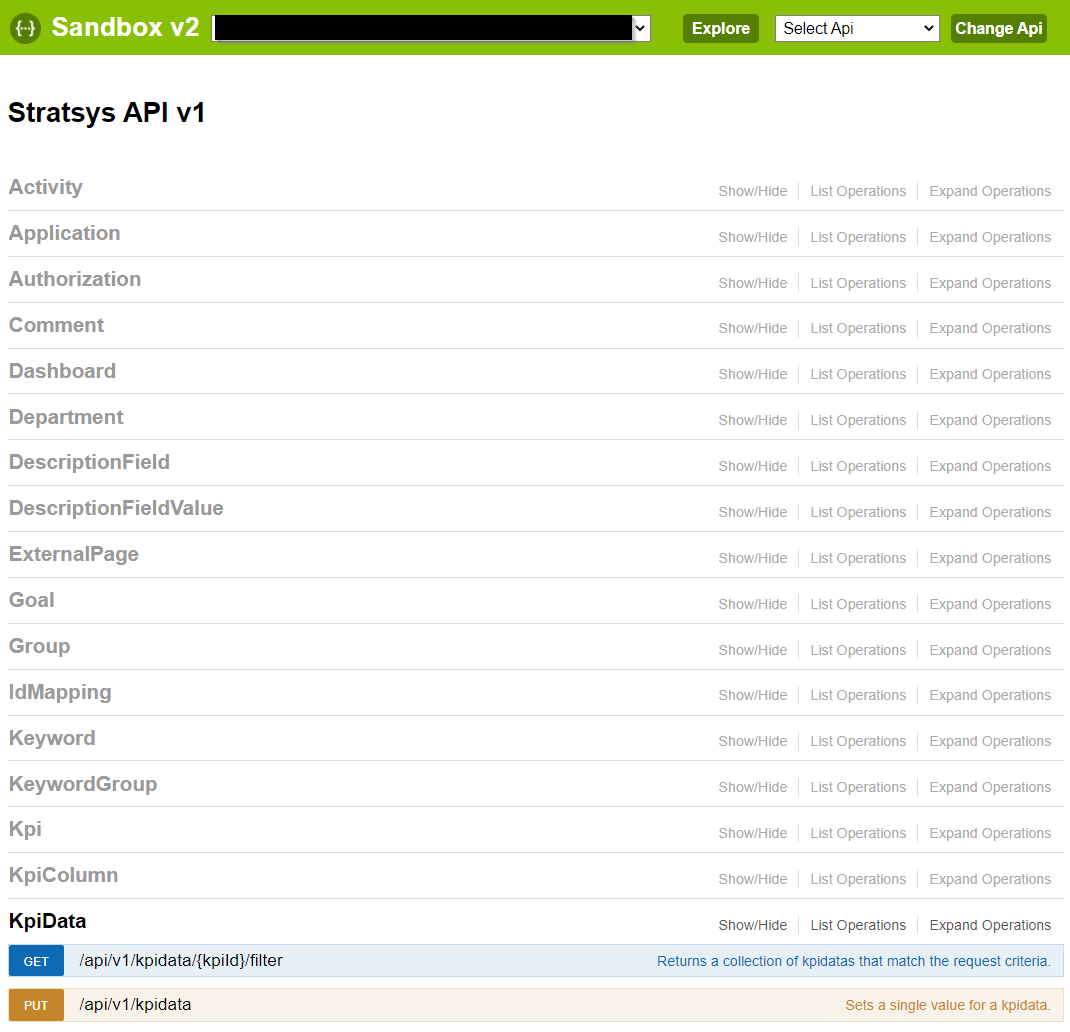Toggle Show/Hide for Dashboard
The height and width of the screenshot is (1032, 1070).
pyautogui.click(x=752, y=374)
